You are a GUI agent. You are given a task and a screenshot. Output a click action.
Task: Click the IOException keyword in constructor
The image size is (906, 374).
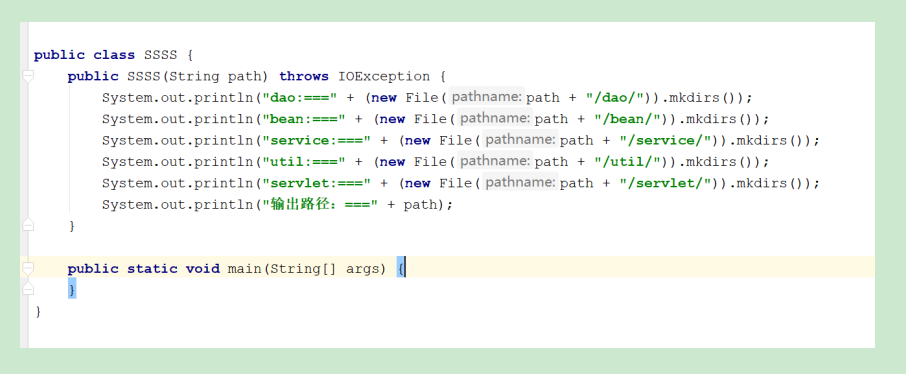click(x=384, y=76)
